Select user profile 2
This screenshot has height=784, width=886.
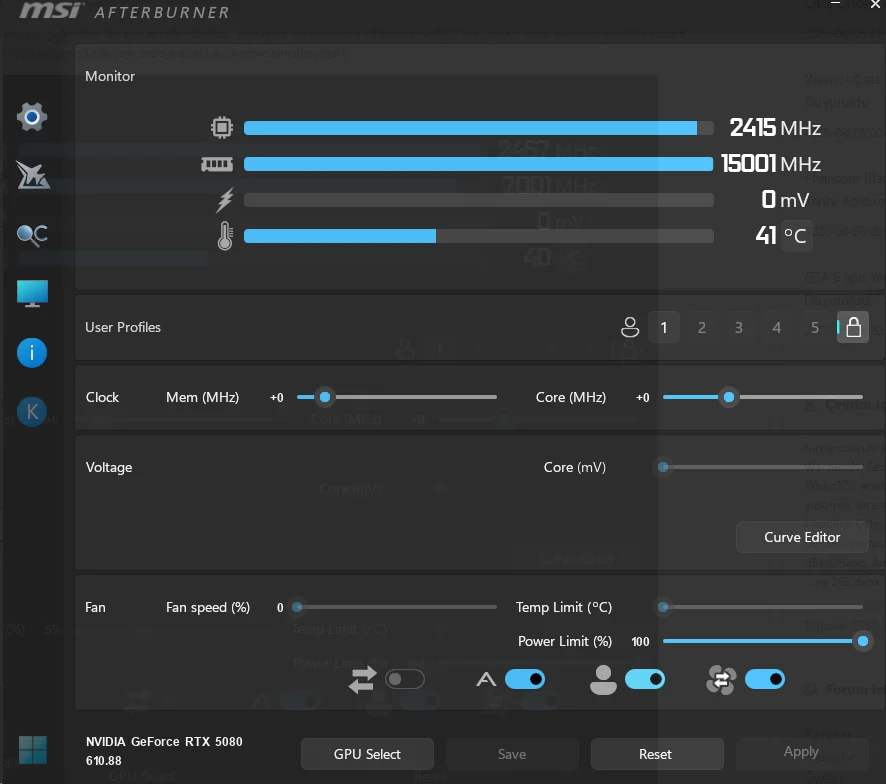coord(701,327)
